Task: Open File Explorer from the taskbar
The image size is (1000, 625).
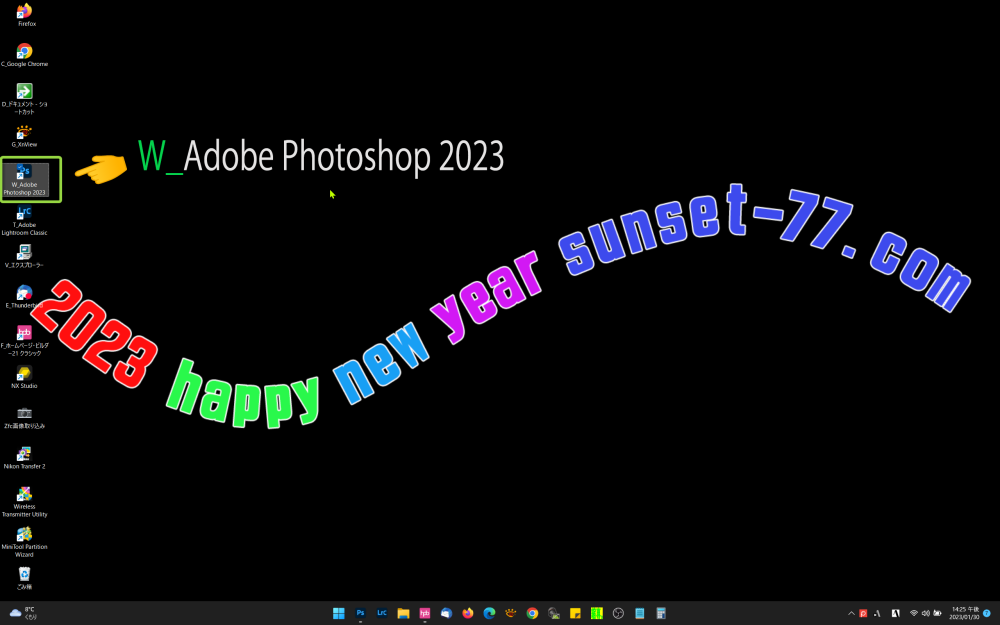Action: pyautogui.click(x=403, y=614)
